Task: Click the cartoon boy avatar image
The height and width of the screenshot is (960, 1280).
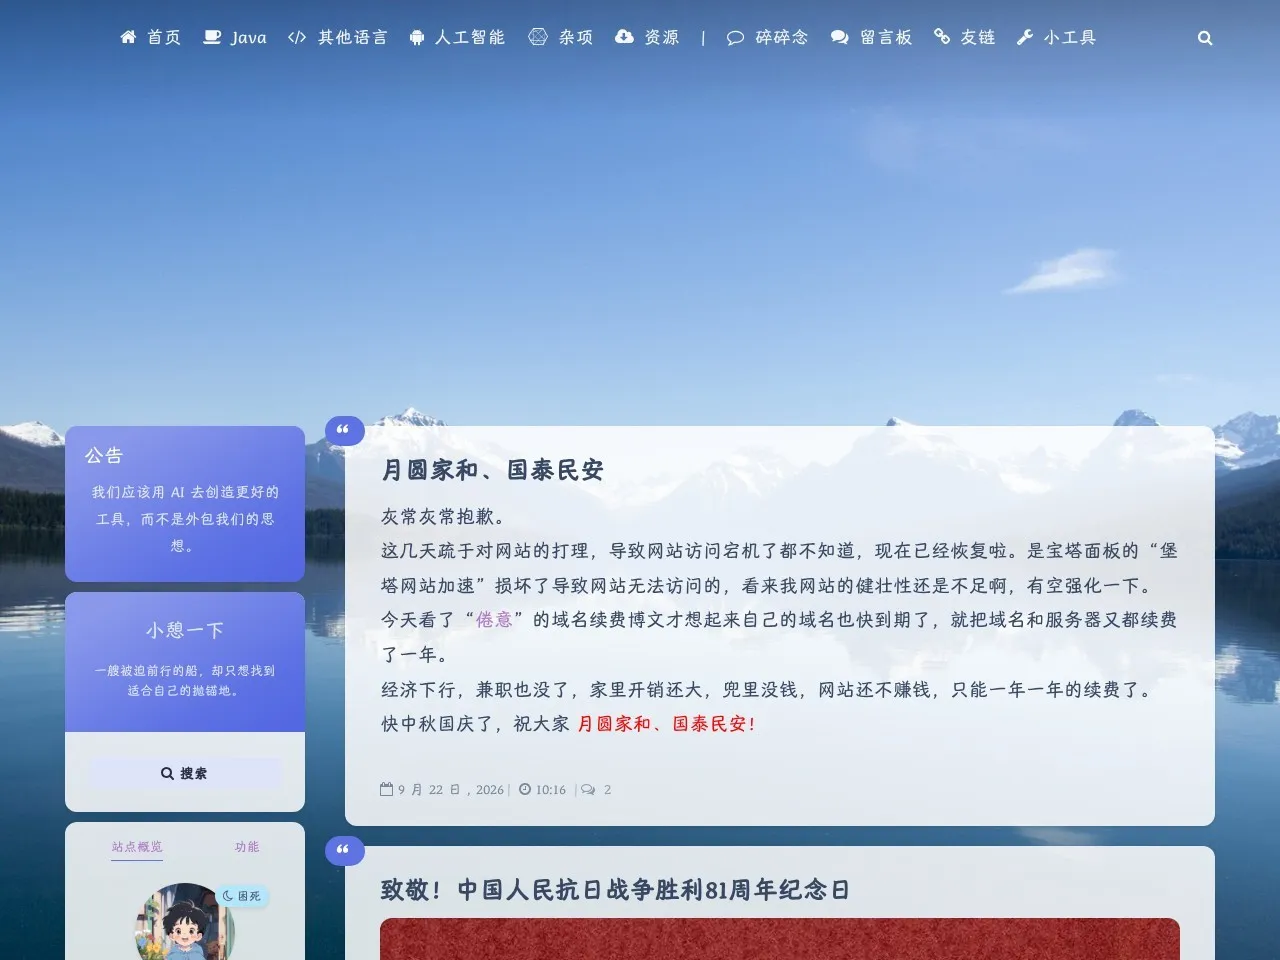Action: 185,922
